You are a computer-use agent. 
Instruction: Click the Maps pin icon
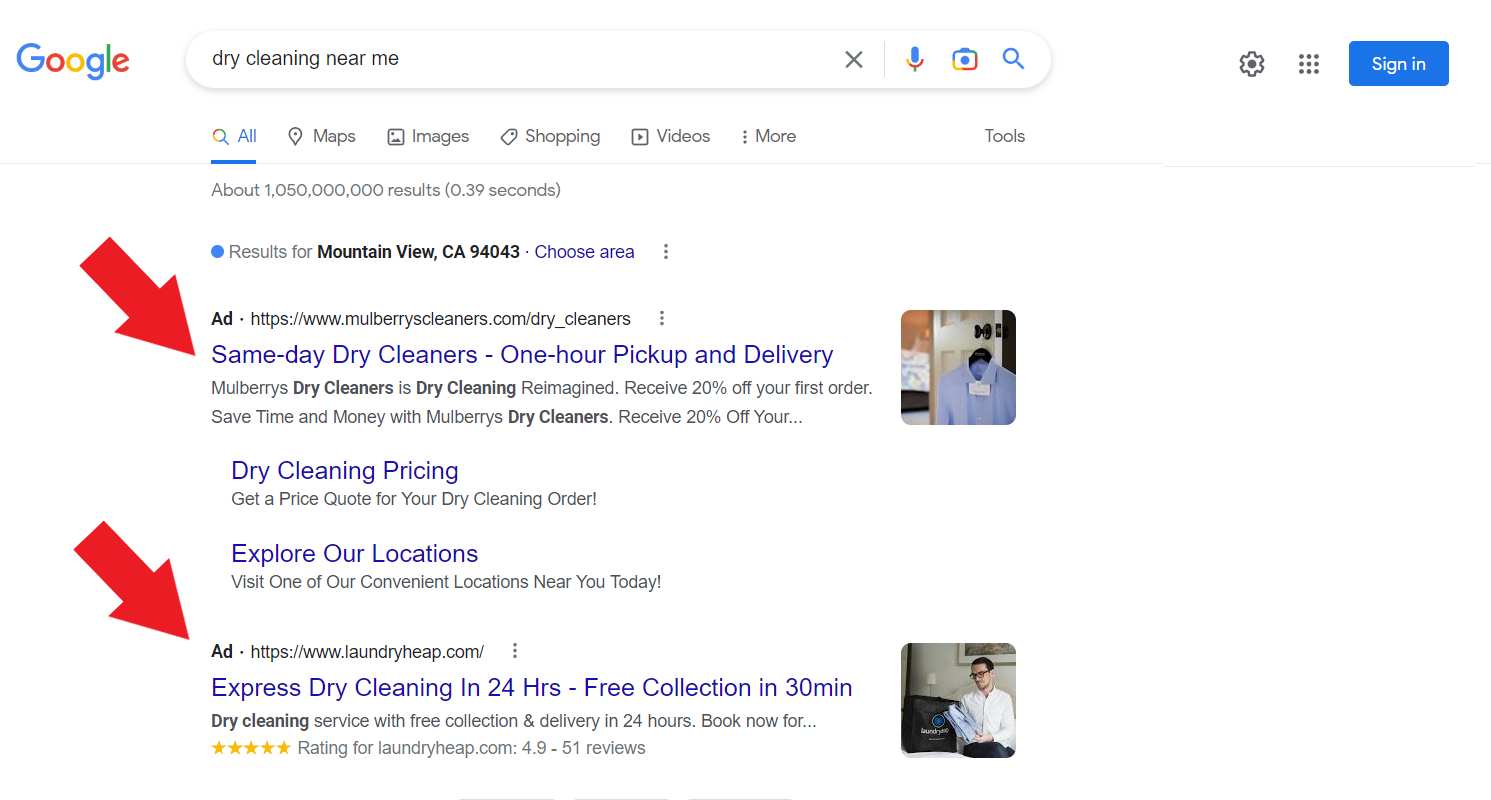click(296, 135)
